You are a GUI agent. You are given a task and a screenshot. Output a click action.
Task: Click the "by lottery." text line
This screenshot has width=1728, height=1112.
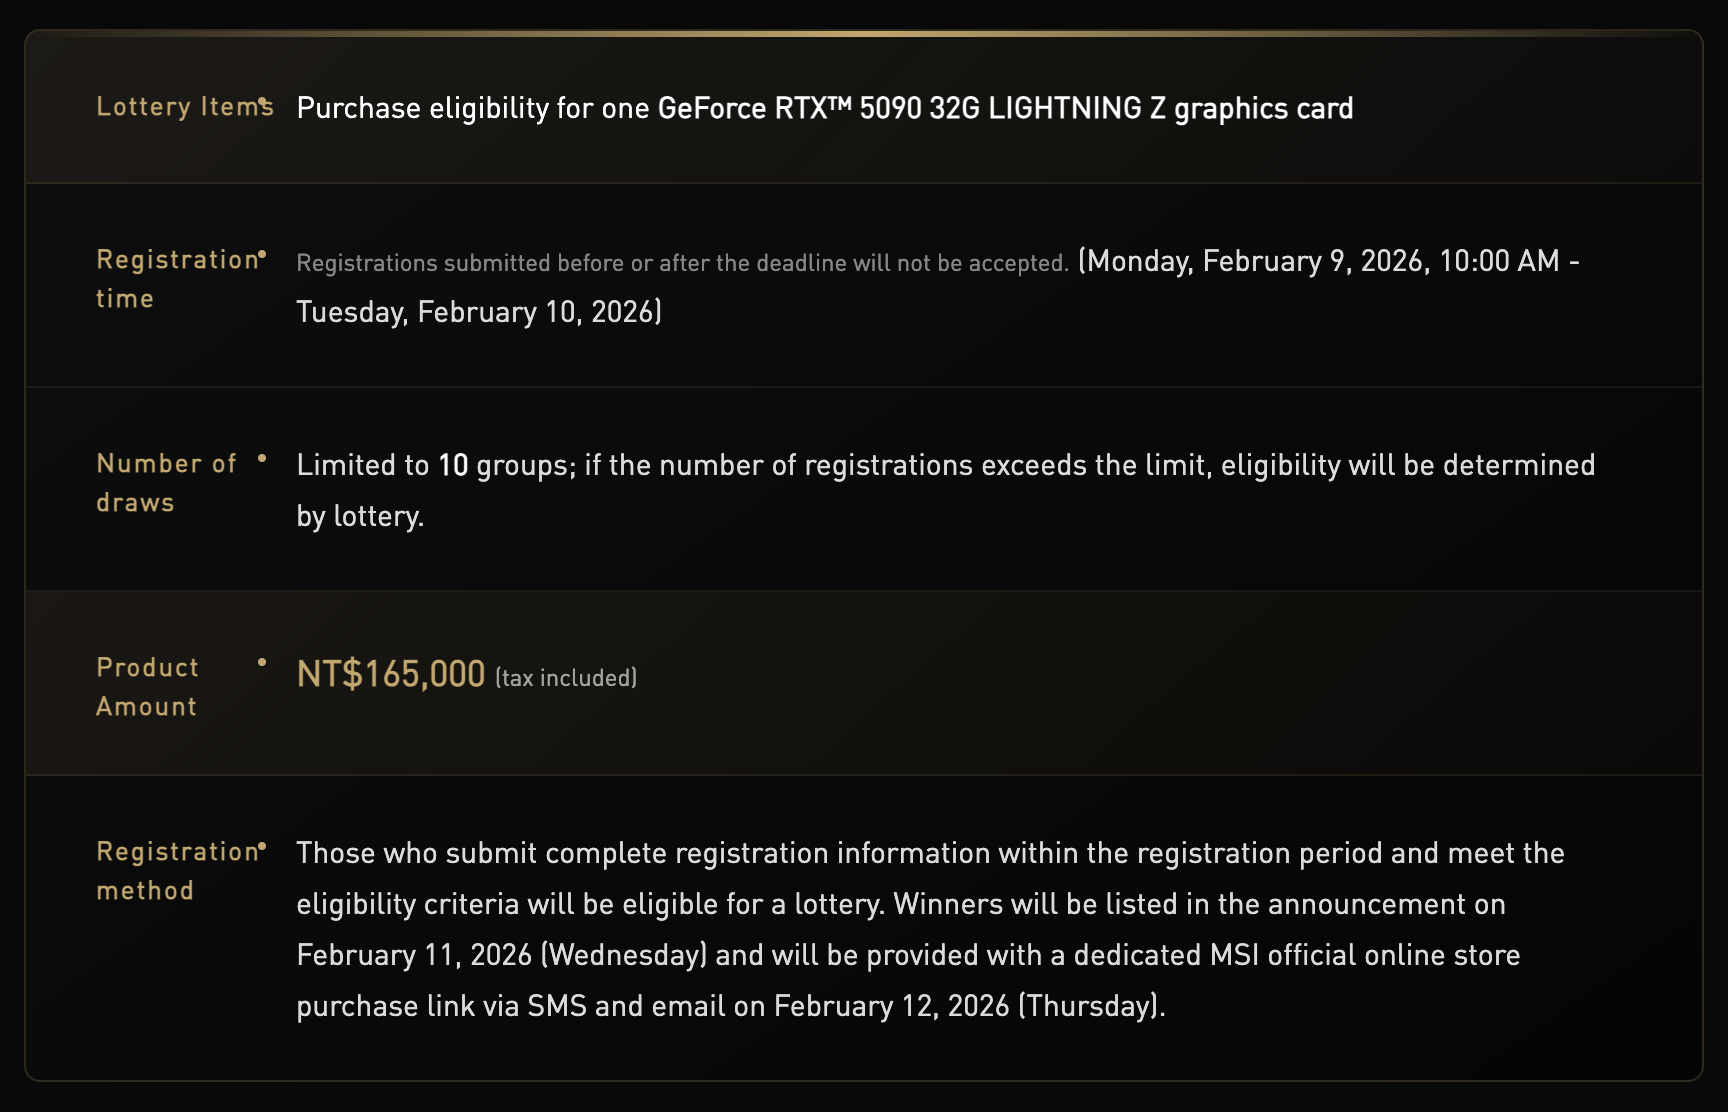[x=360, y=516]
